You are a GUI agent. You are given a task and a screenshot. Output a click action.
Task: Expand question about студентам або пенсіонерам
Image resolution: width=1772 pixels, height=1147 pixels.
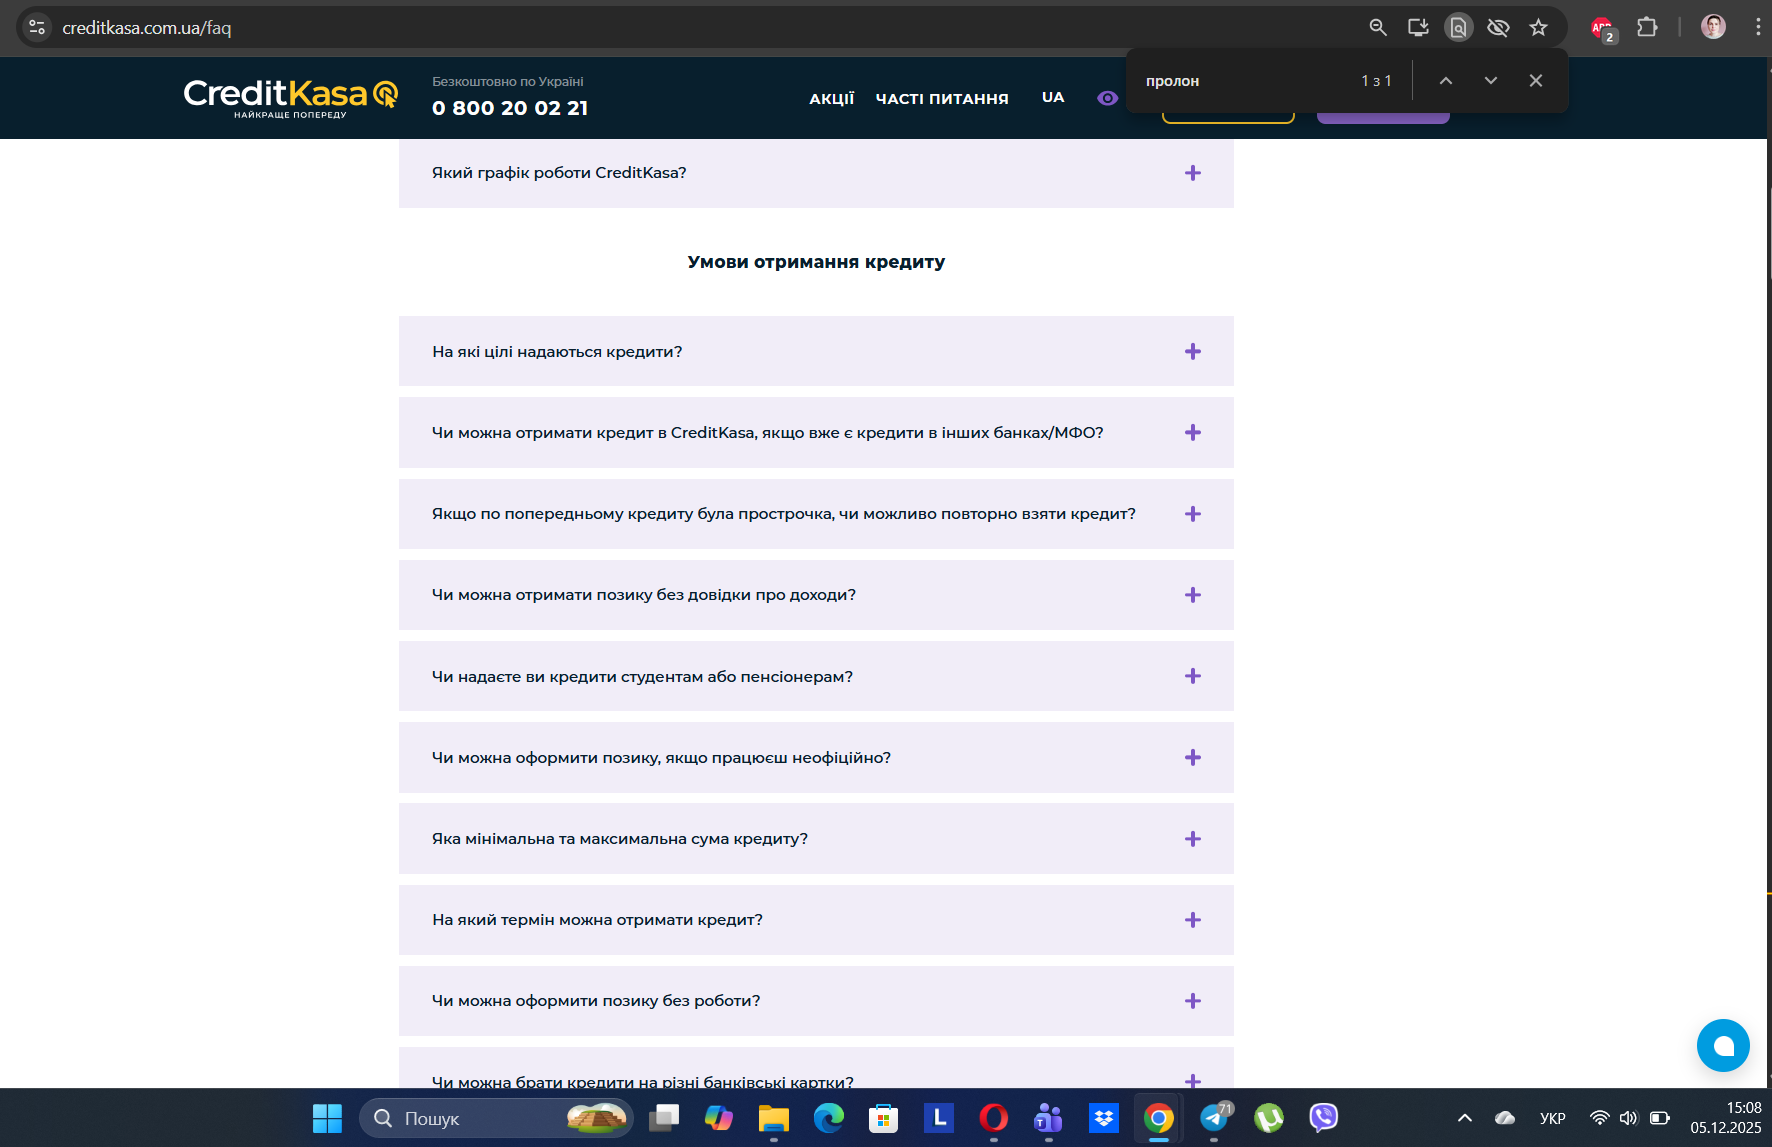pyautogui.click(x=816, y=676)
